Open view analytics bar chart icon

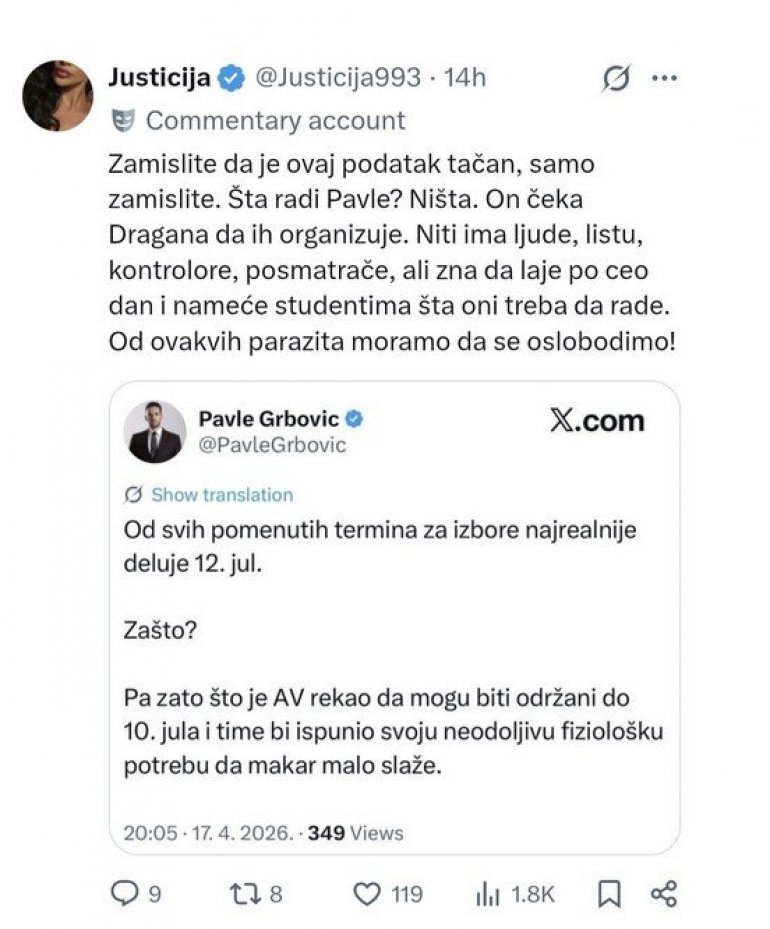(x=488, y=893)
